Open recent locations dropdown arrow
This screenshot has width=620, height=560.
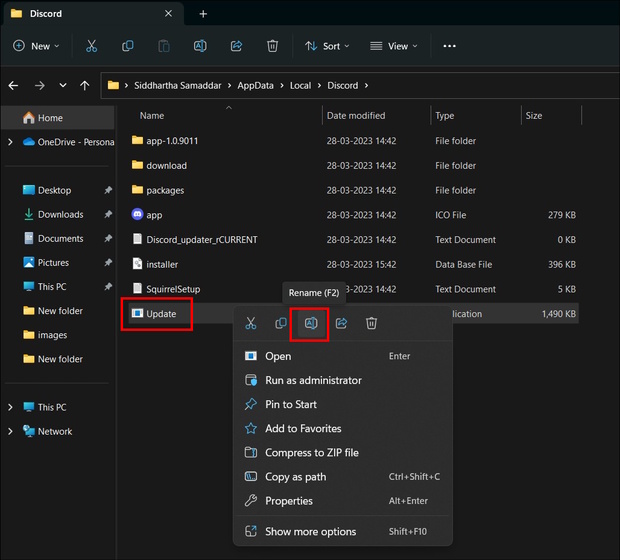(x=63, y=85)
